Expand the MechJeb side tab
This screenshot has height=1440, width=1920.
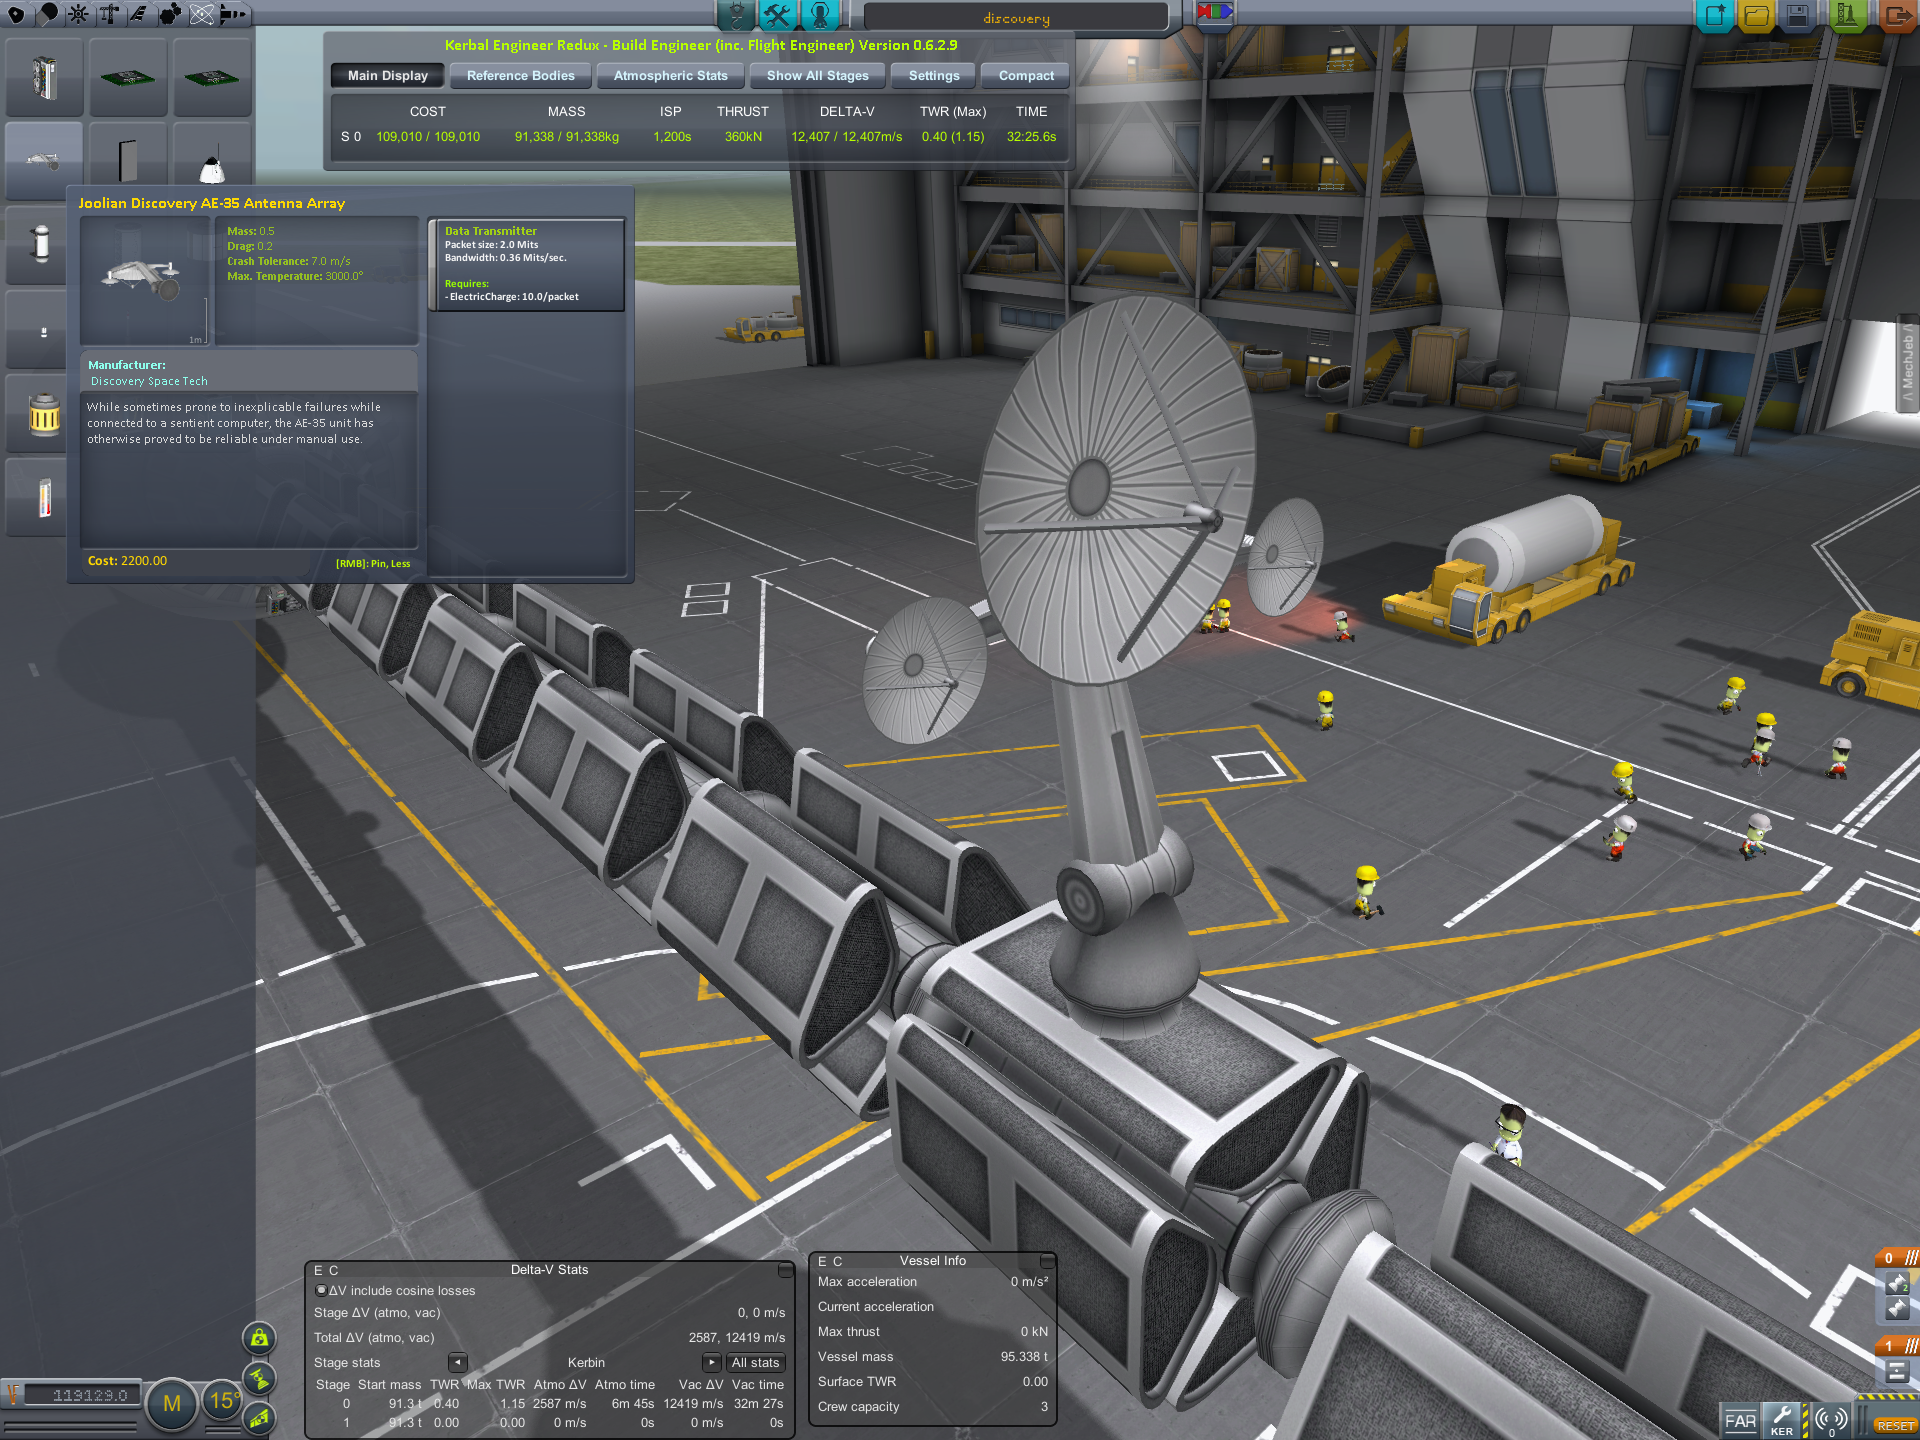1908,363
